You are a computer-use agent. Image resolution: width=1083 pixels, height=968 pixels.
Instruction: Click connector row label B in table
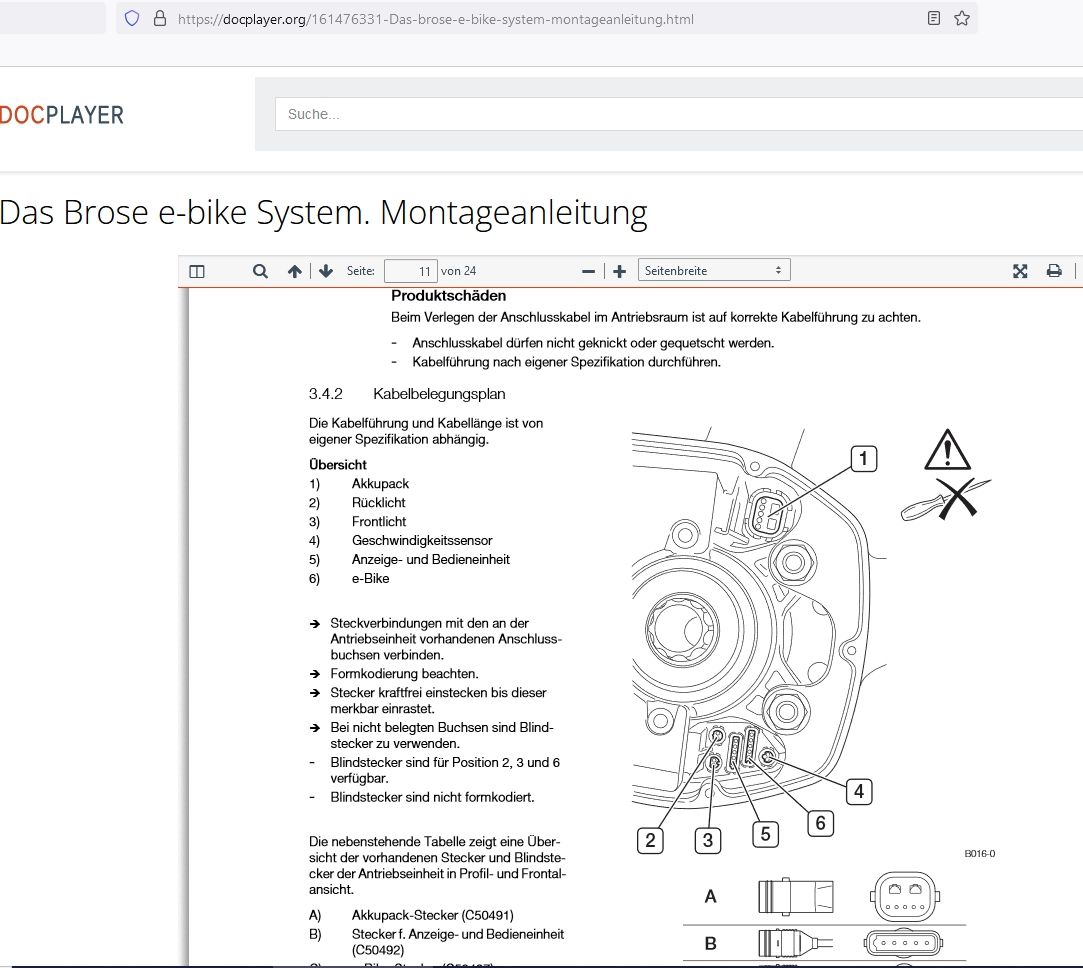tap(710, 943)
